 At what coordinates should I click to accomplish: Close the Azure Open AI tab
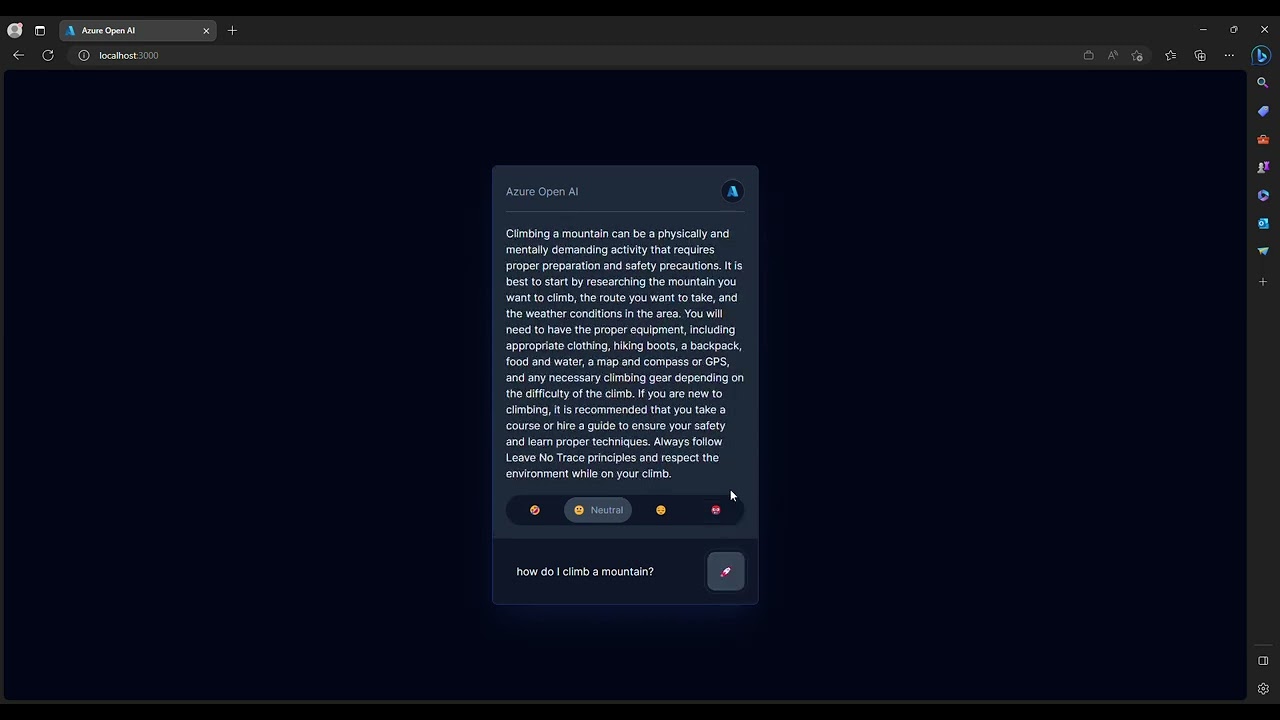[206, 30]
